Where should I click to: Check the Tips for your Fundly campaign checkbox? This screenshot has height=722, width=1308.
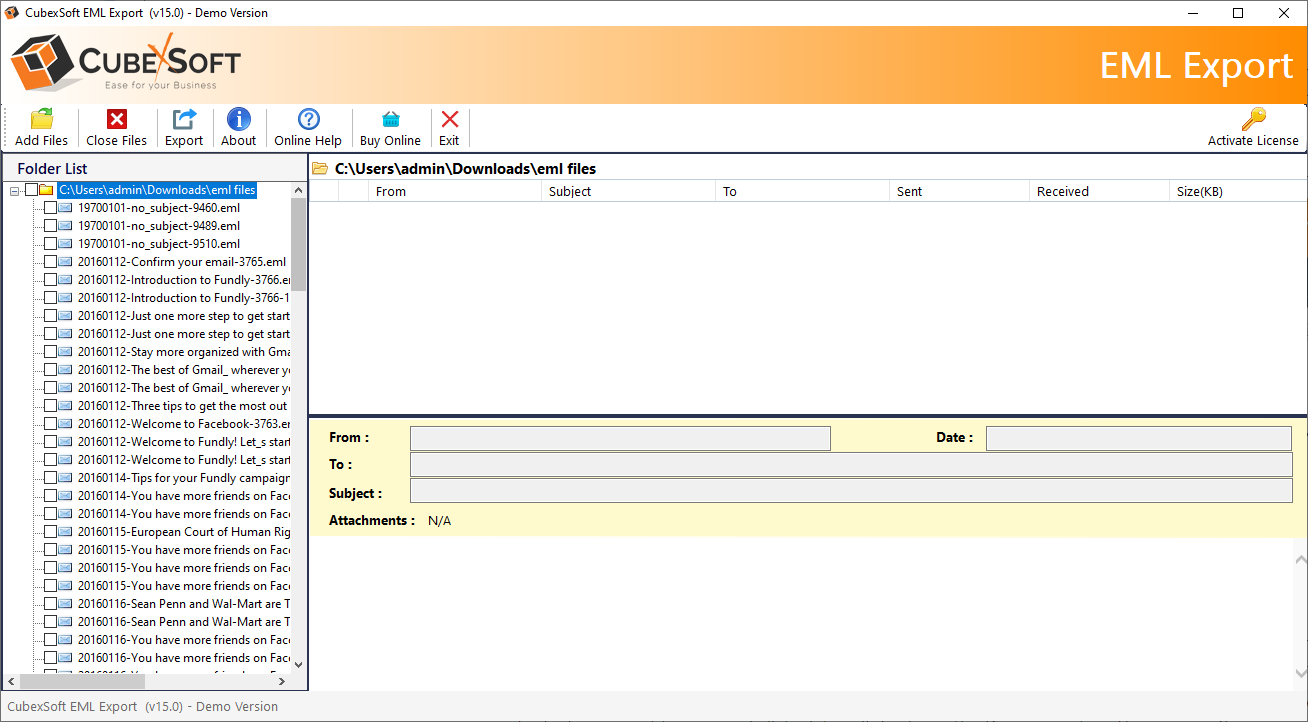click(x=50, y=478)
